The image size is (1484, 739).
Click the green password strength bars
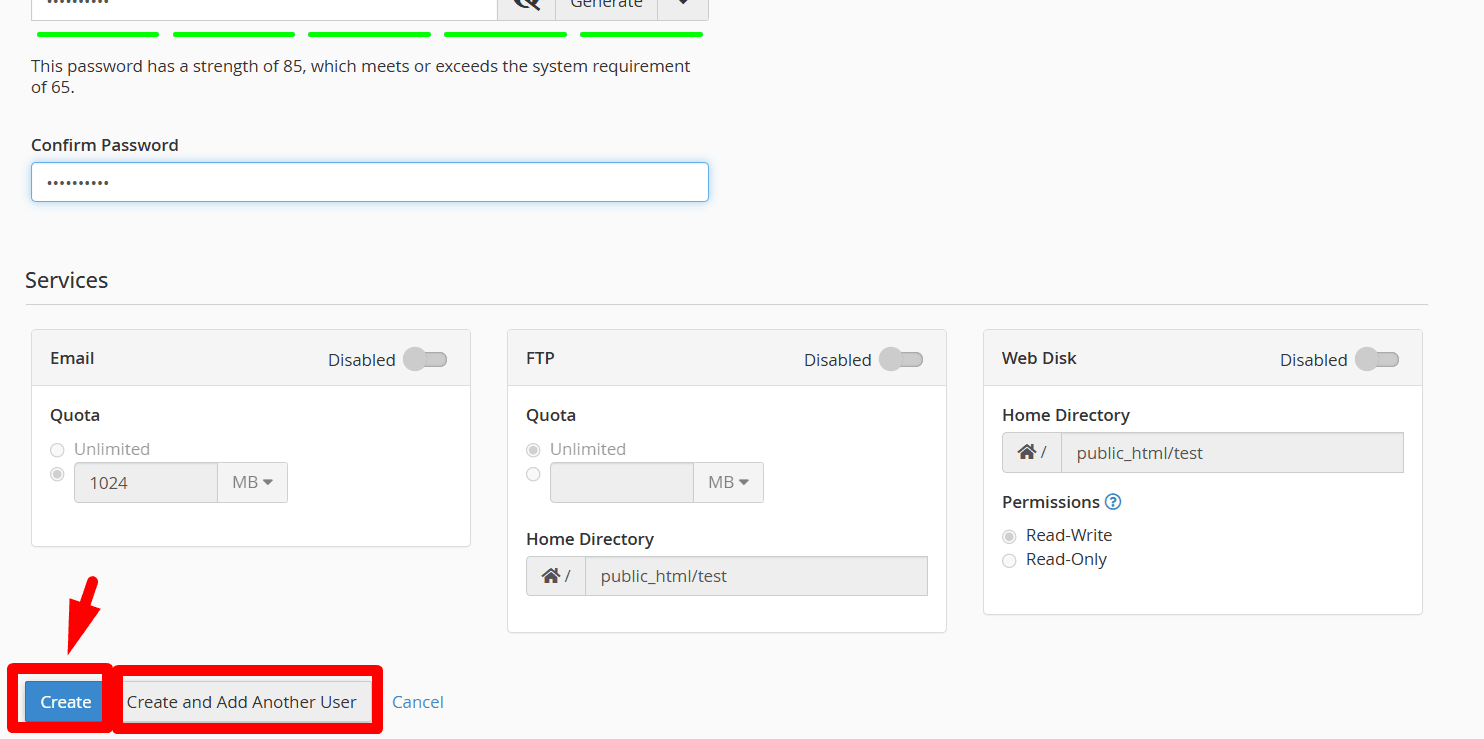pos(369,34)
